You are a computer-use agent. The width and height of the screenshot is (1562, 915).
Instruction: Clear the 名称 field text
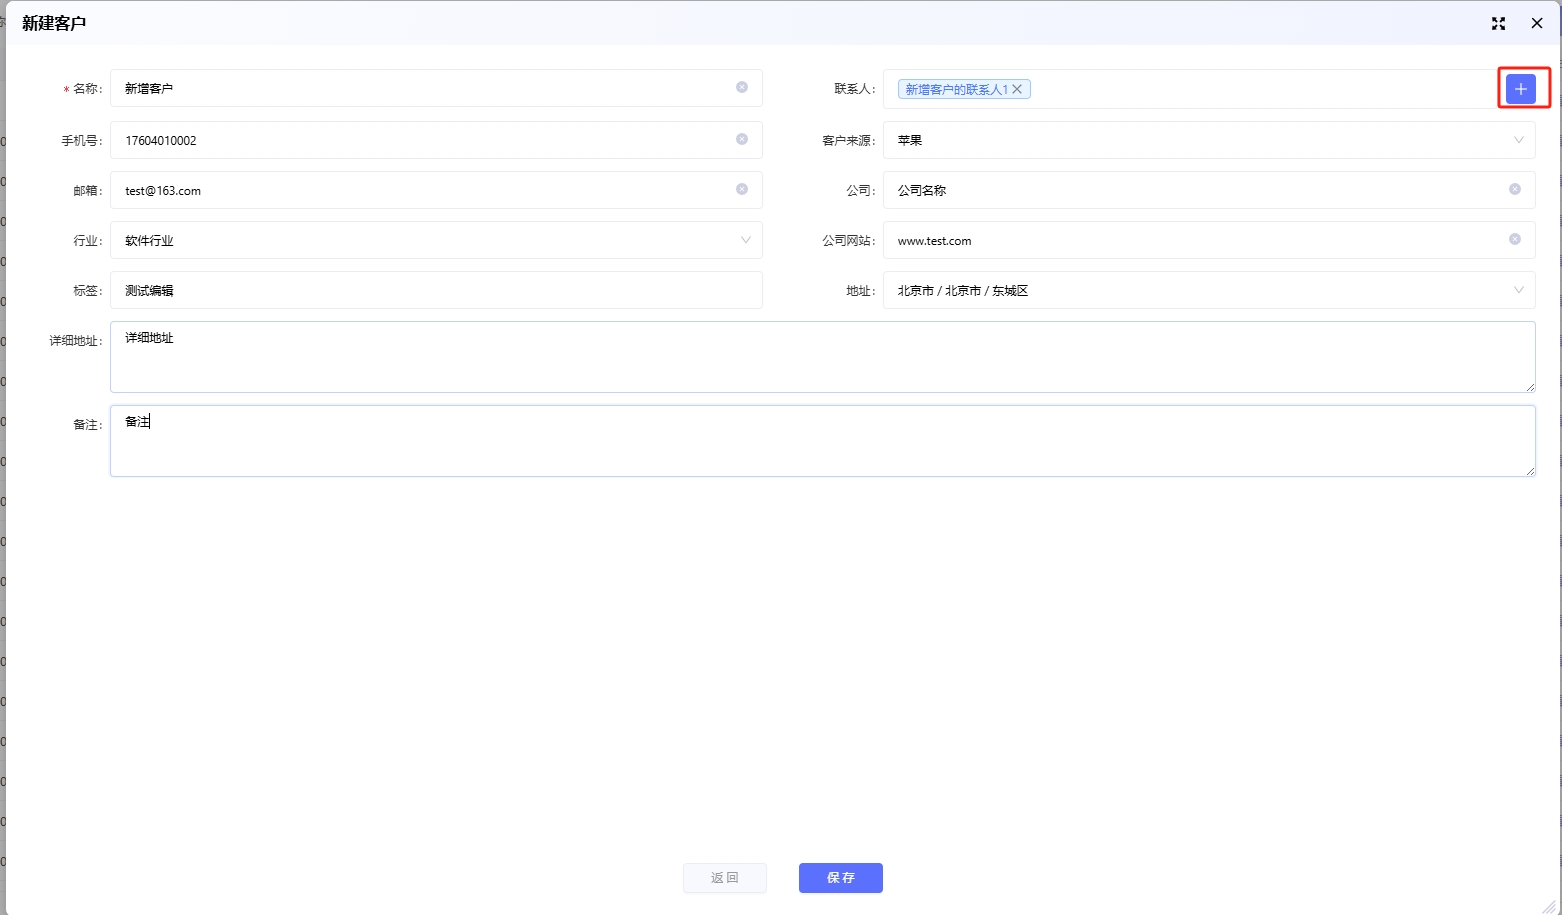pyautogui.click(x=742, y=87)
